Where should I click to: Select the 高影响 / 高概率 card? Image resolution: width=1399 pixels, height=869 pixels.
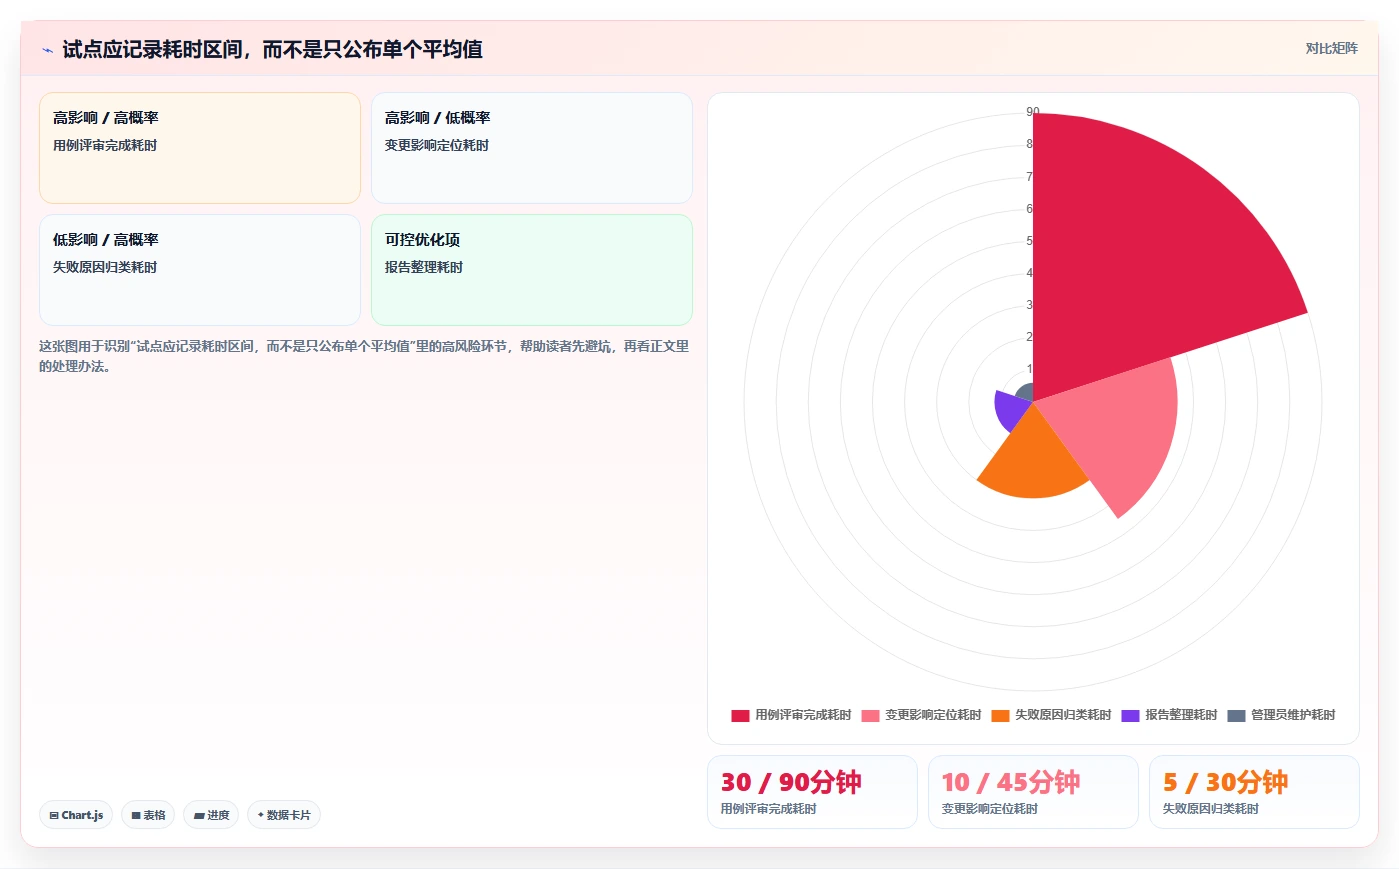(x=200, y=148)
